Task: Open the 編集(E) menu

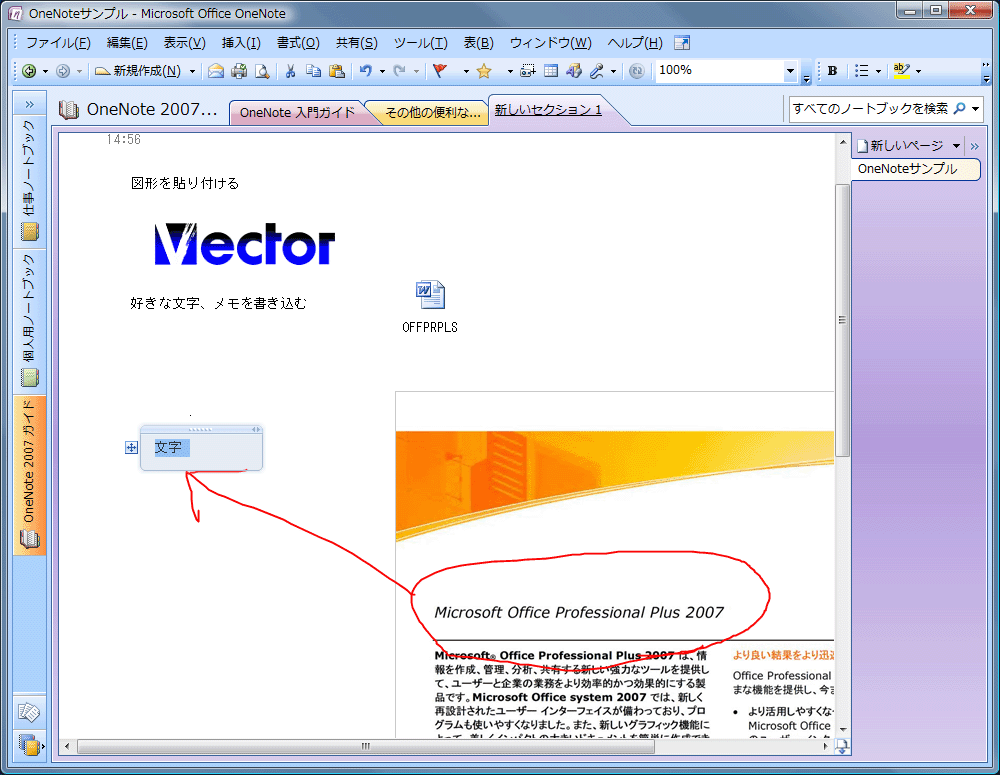Action: coord(127,43)
